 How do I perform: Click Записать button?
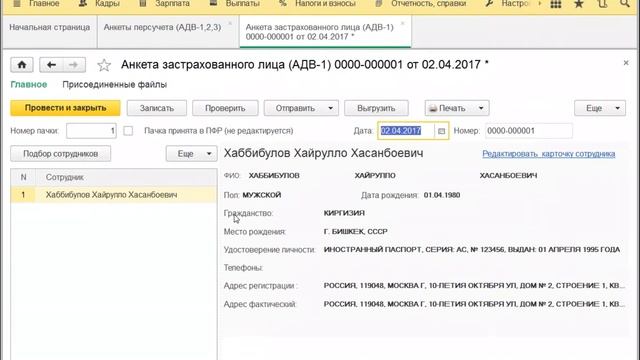[x=157, y=108]
